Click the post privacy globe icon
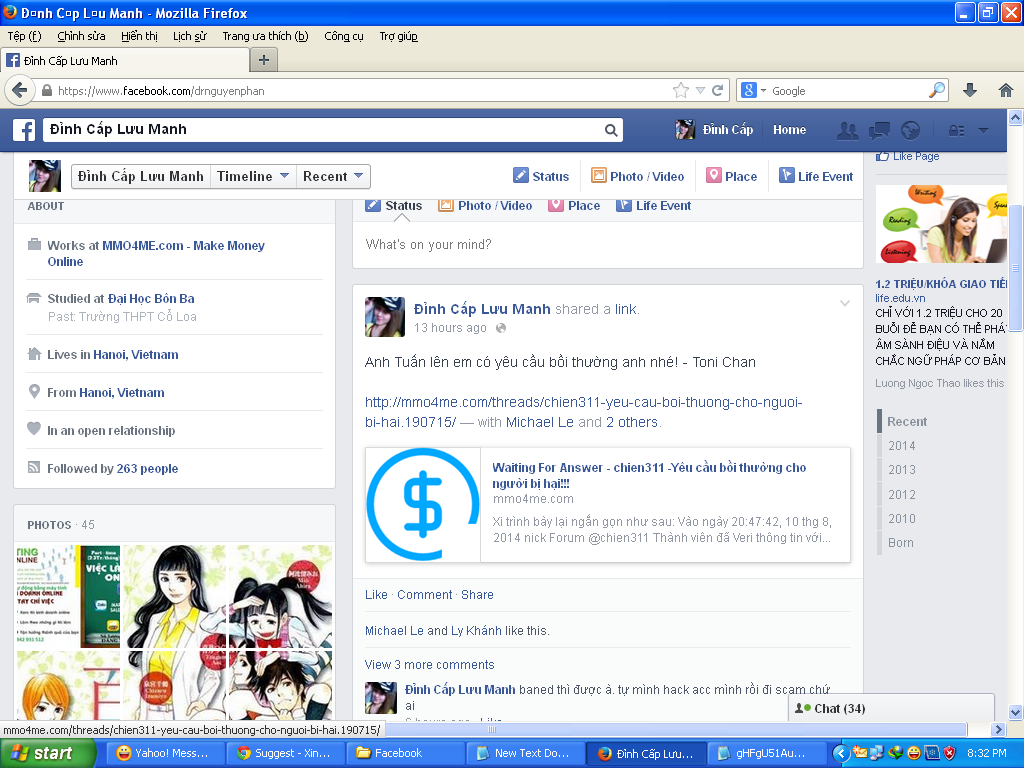The image size is (1024, 768). click(x=501, y=328)
